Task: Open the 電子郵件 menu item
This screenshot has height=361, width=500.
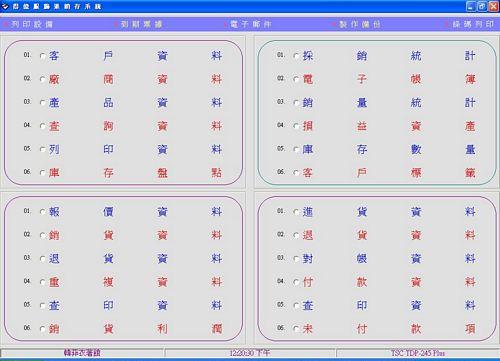Action: click(248, 24)
